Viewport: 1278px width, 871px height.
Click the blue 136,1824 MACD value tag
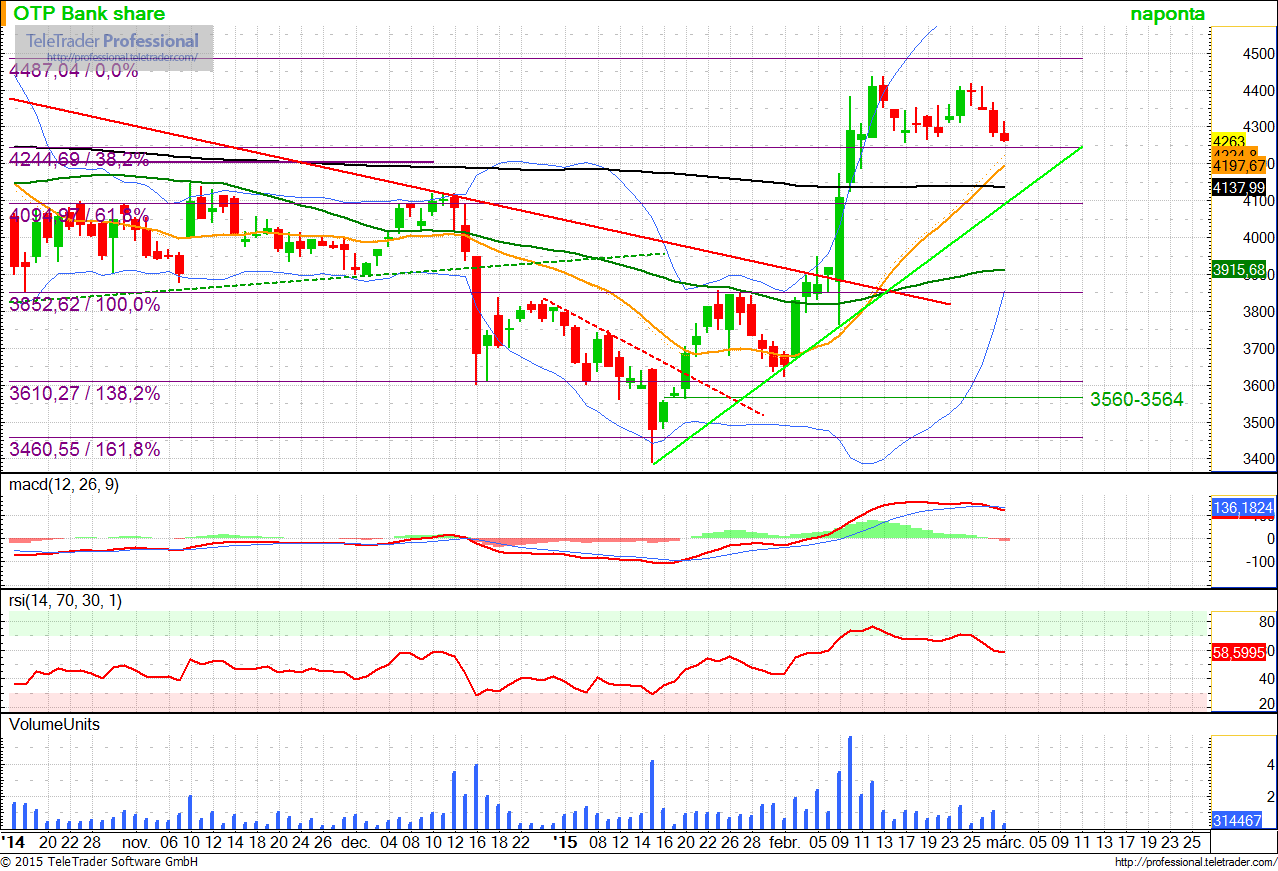coord(1242,508)
